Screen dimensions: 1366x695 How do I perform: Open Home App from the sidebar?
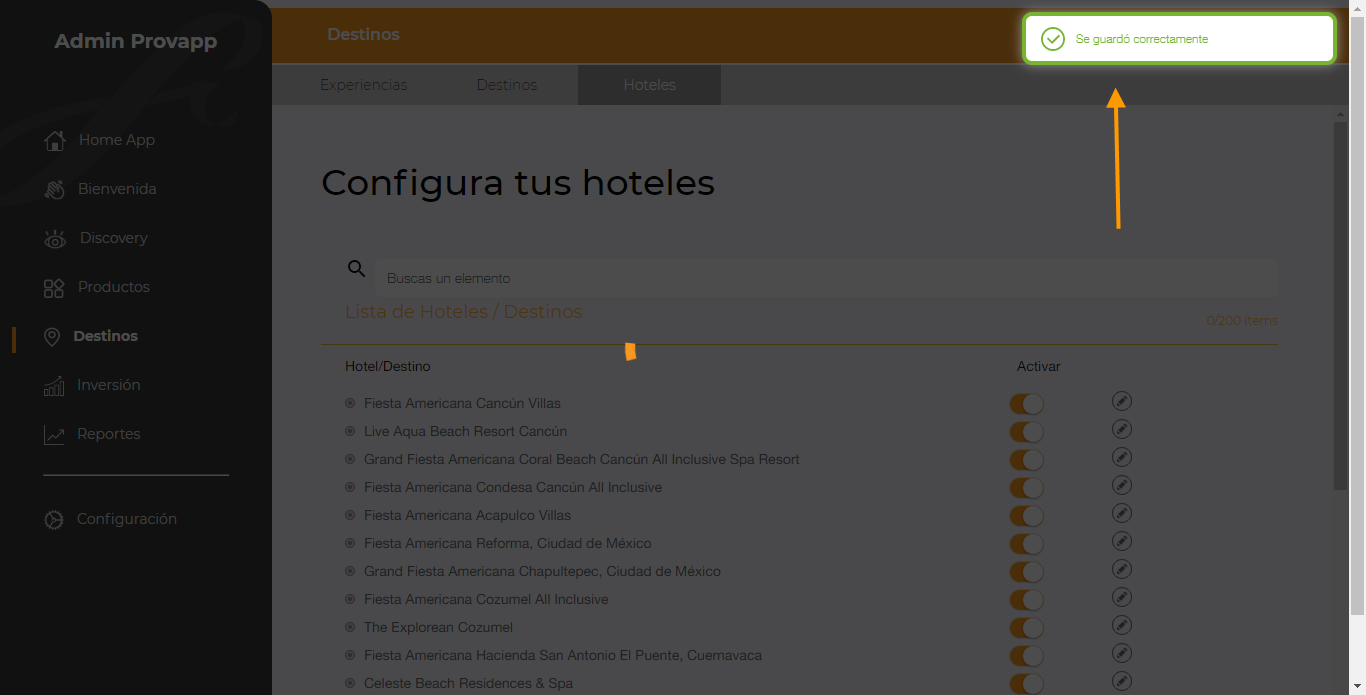tap(99, 140)
